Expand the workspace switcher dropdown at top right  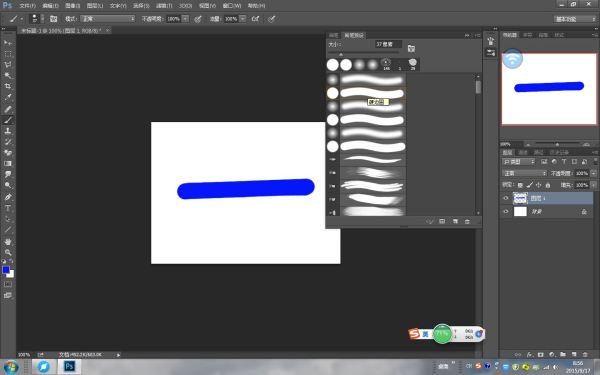click(575, 19)
